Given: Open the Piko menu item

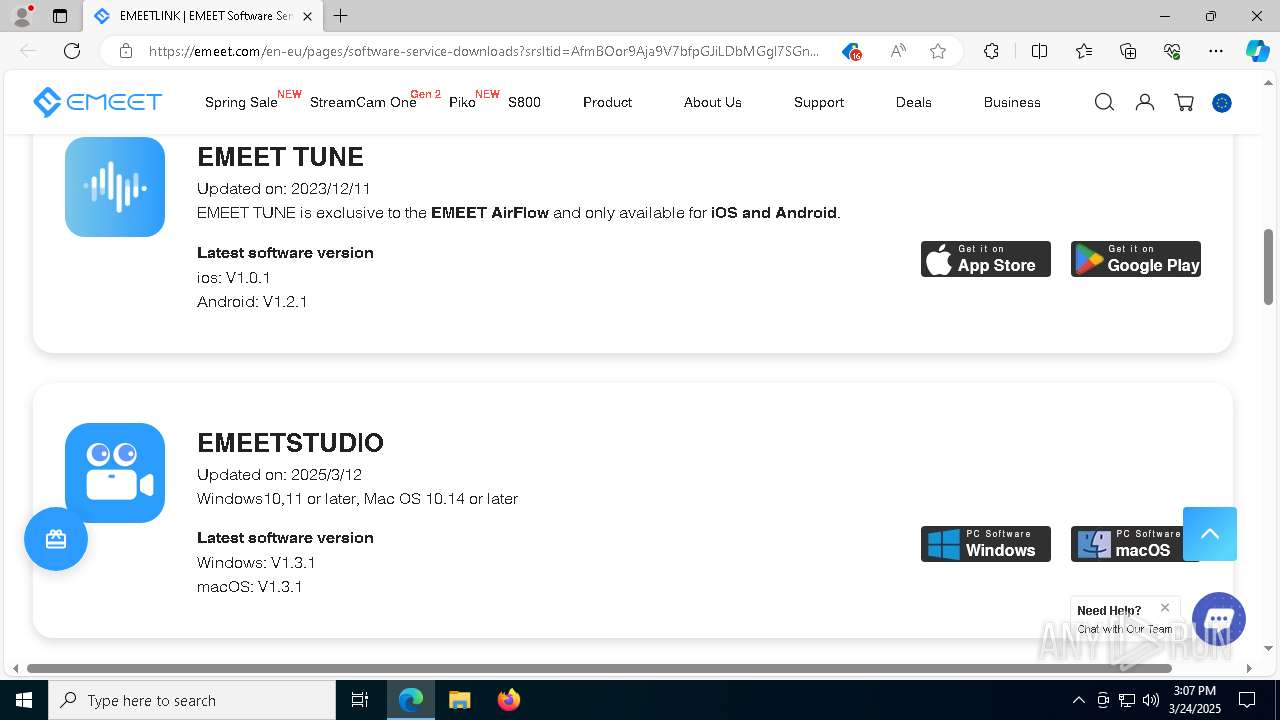Looking at the screenshot, I should pos(462,102).
